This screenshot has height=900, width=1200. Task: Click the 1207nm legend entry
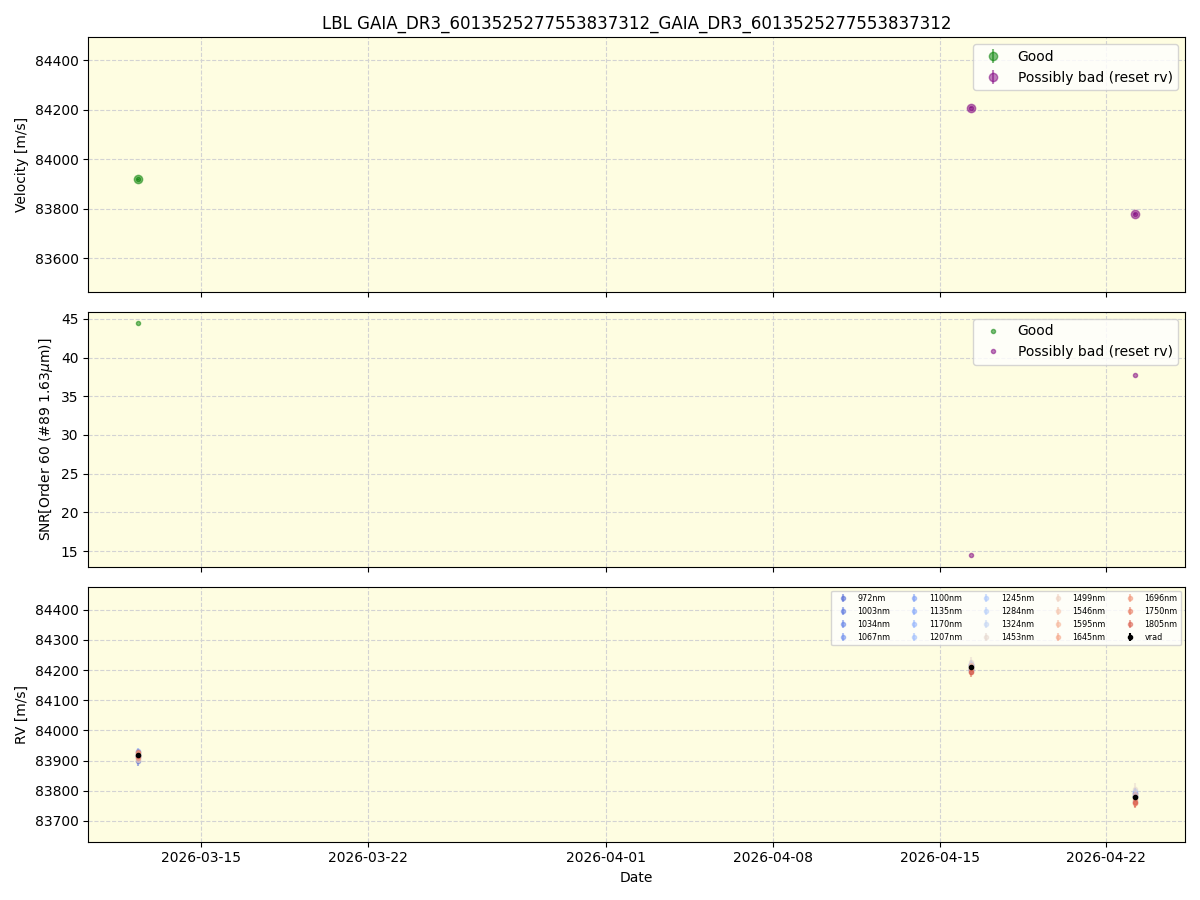[x=935, y=637]
